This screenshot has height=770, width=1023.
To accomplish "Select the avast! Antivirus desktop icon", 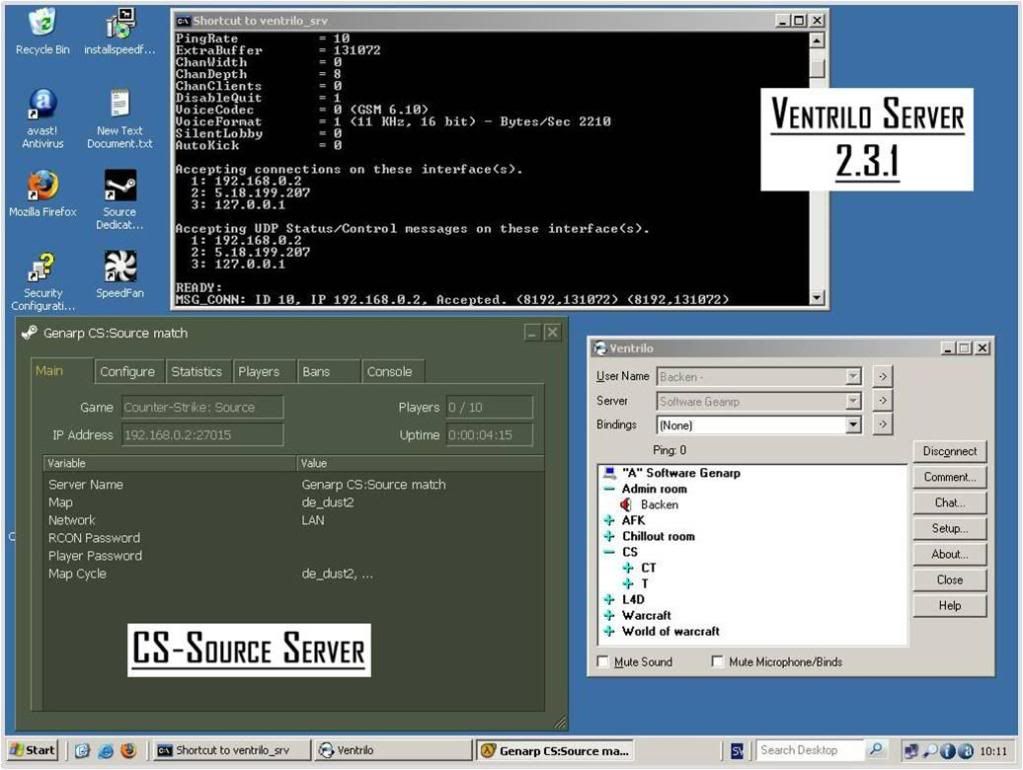I will [42, 119].
